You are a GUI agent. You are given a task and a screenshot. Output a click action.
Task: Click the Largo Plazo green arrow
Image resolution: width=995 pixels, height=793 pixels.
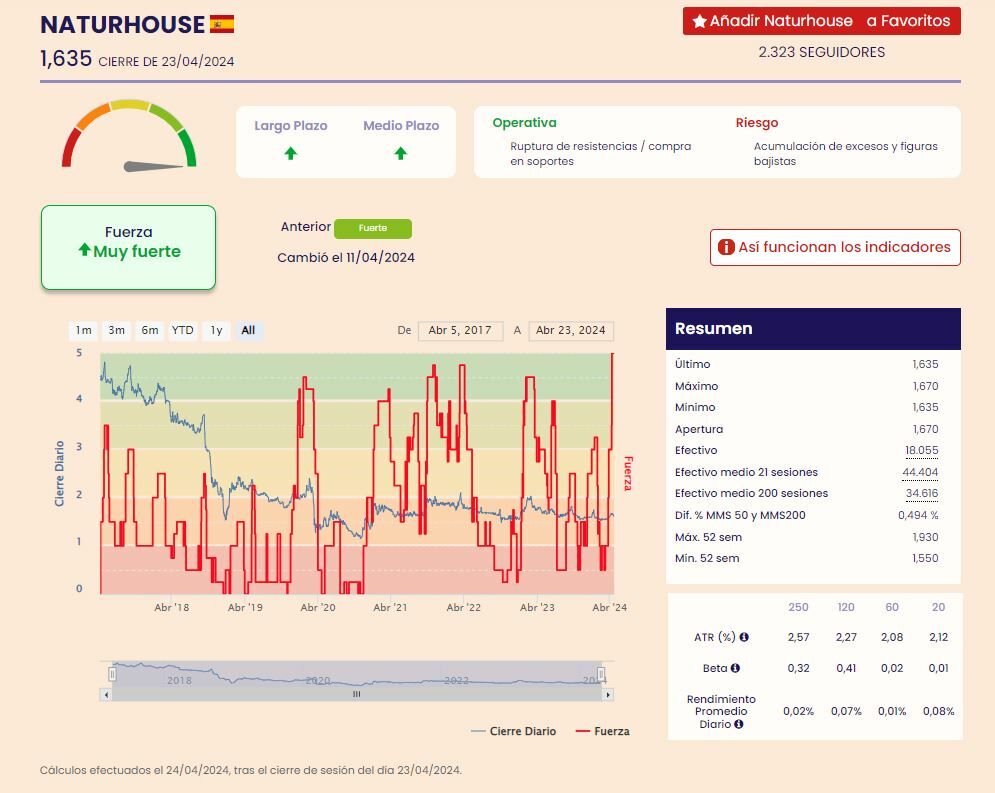pos(290,153)
